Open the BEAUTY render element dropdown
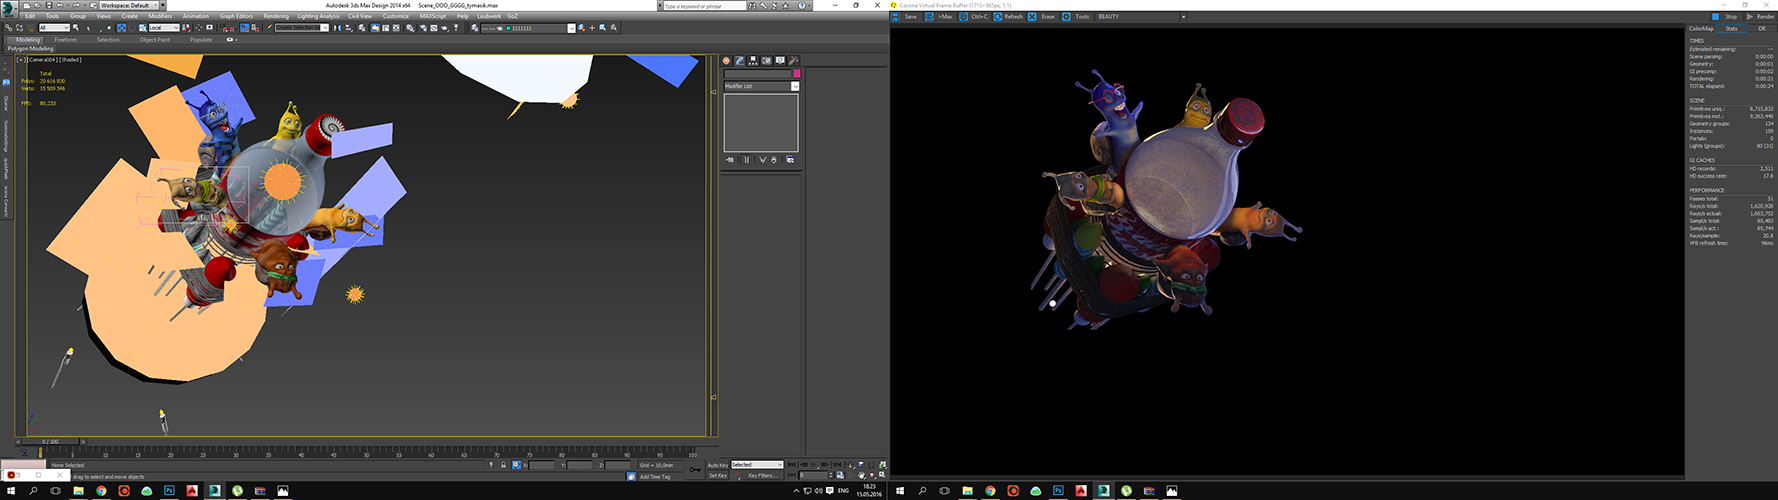 (1141, 17)
